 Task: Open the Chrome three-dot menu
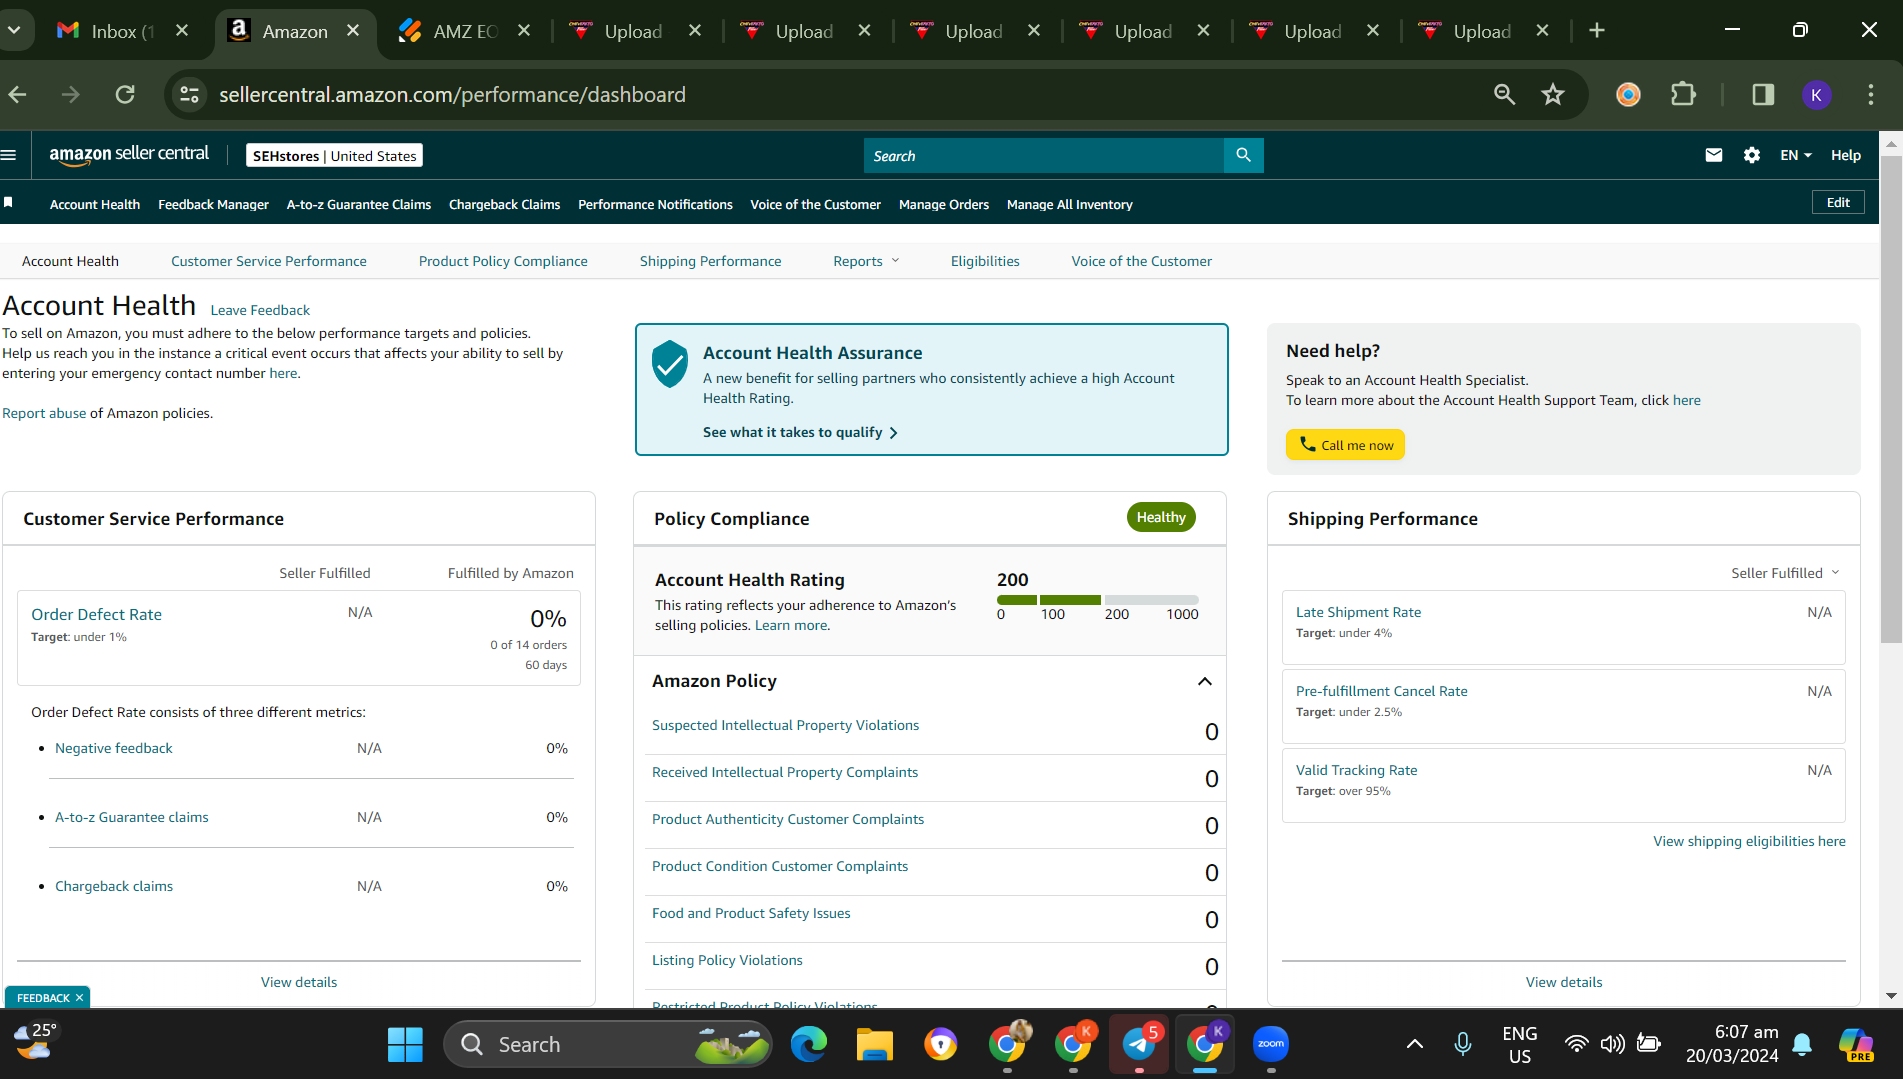tap(1871, 94)
